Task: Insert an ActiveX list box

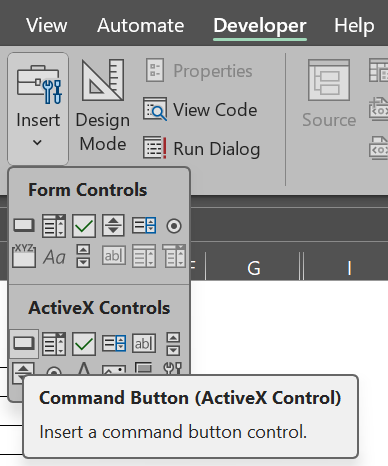Action: click(x=114, y=343)
